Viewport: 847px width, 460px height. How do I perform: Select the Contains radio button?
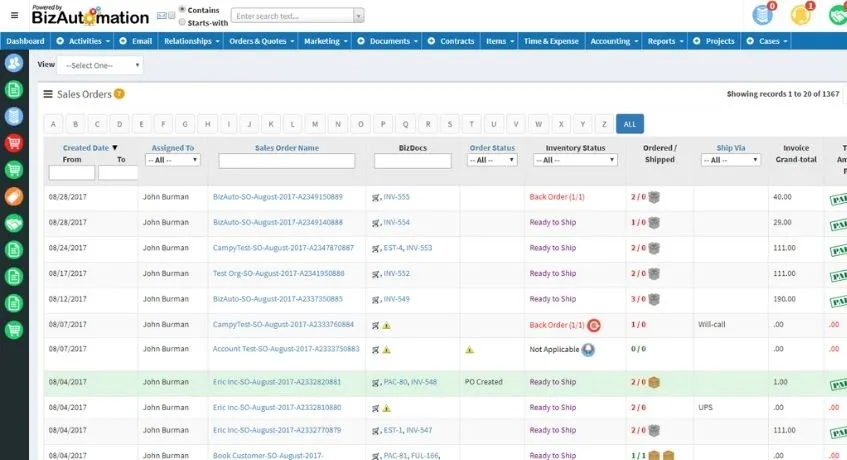pos(182,9)
